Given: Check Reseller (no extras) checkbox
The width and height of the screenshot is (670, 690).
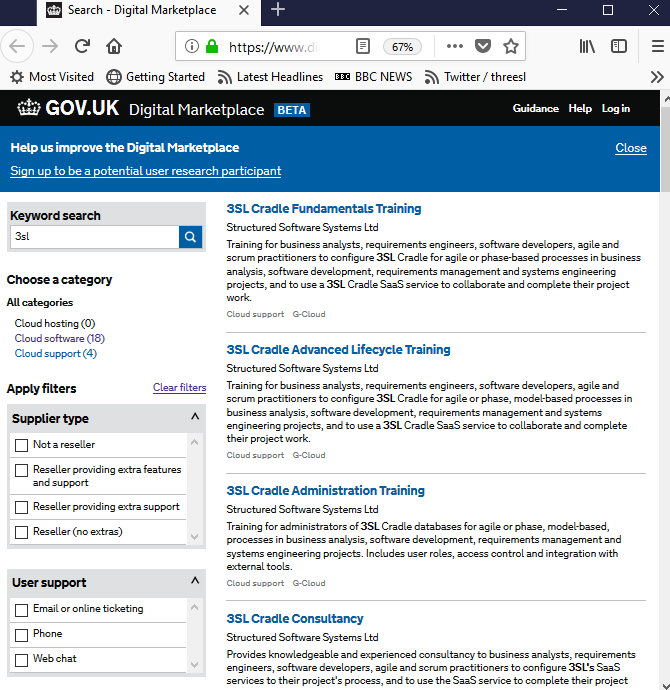Looking at the screenshot, I should pos(22,532).
